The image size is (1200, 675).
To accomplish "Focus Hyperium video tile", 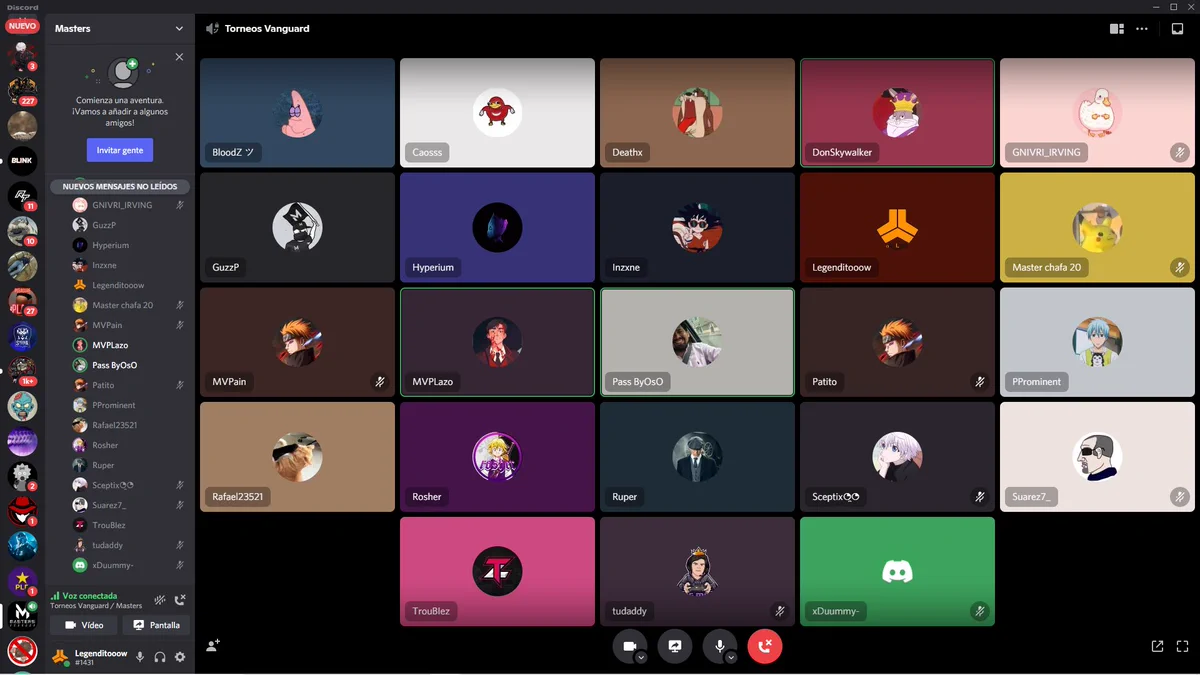I will tap(497, 227).
